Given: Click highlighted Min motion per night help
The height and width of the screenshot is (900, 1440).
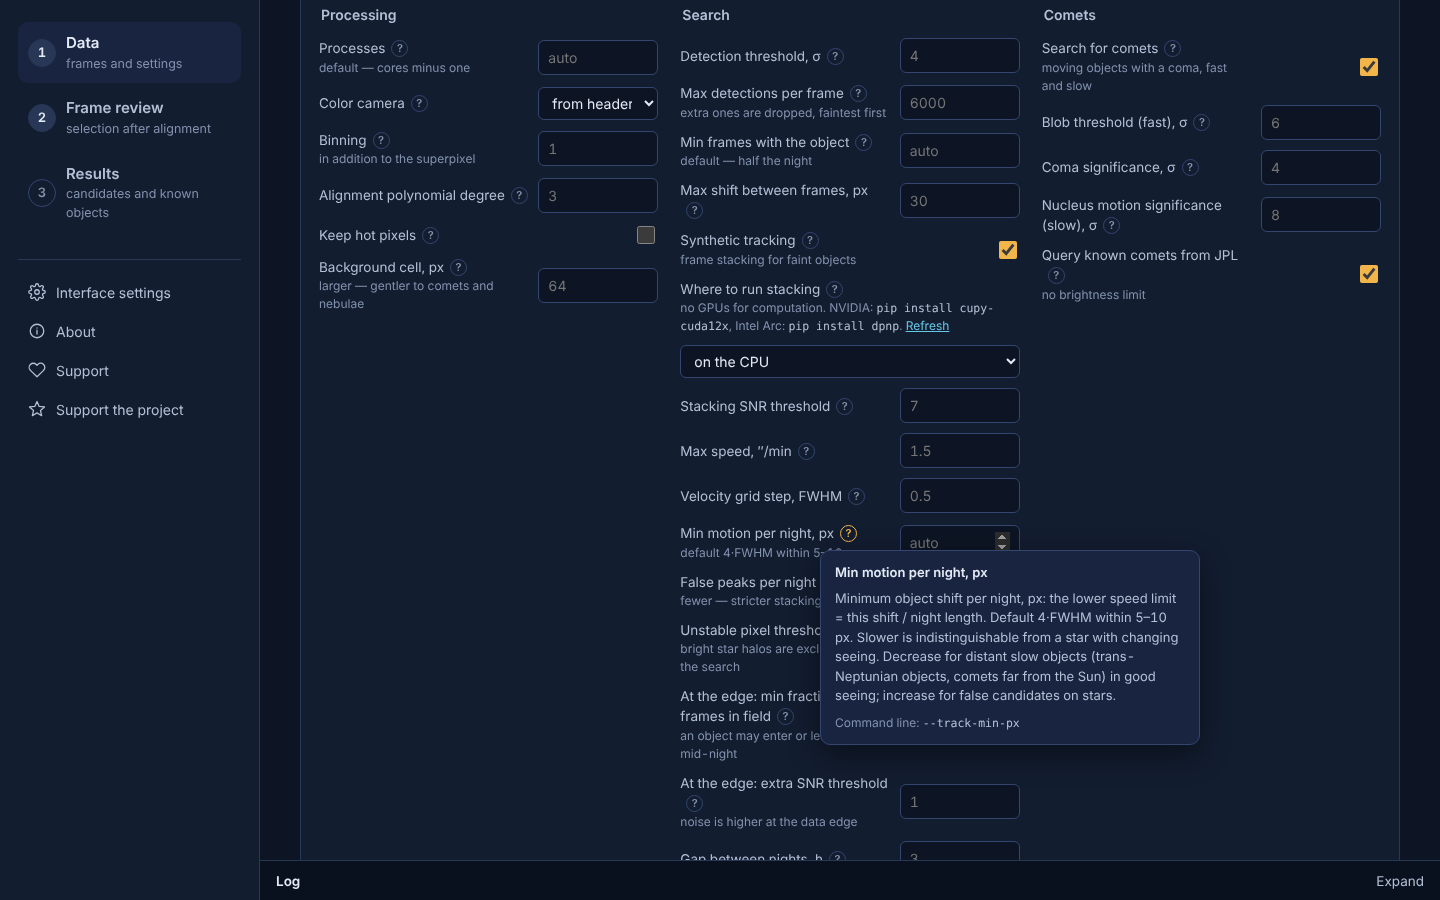Looking at the screenshot, I should [x=849, y=533].
